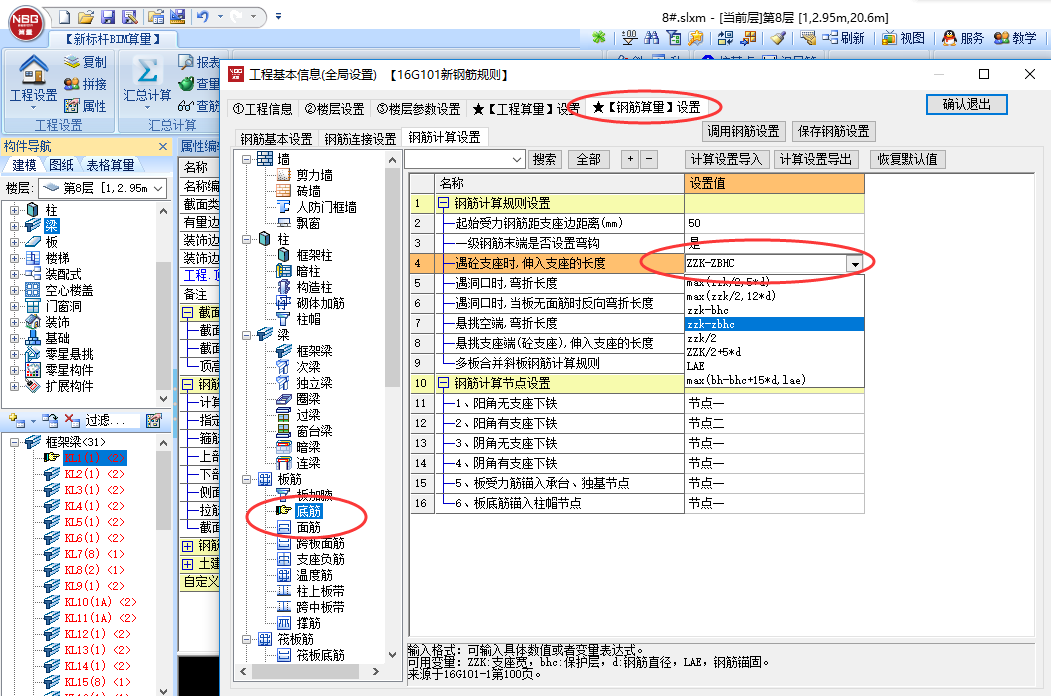1051x696 pixels.
Task: Click the 计算设置导出 button
Action: point(816,160)
